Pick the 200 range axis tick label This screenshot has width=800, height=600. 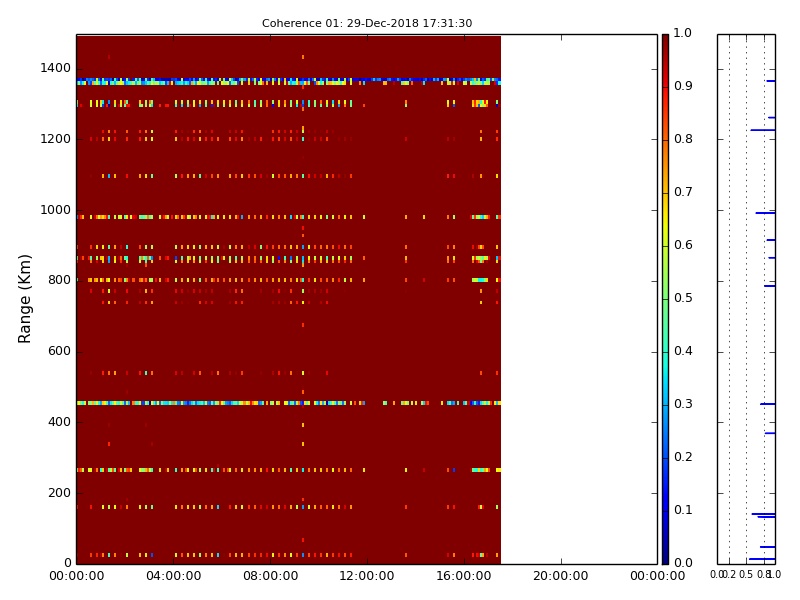point(59,493)
